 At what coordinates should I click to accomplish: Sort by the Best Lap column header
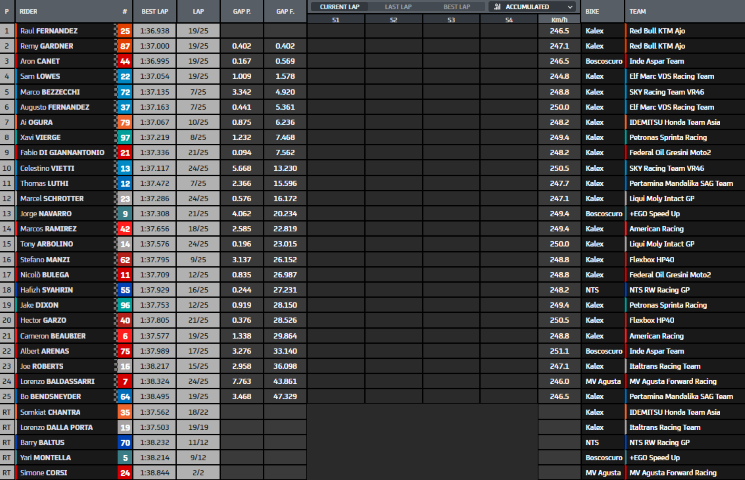click(x=155, y=12)
